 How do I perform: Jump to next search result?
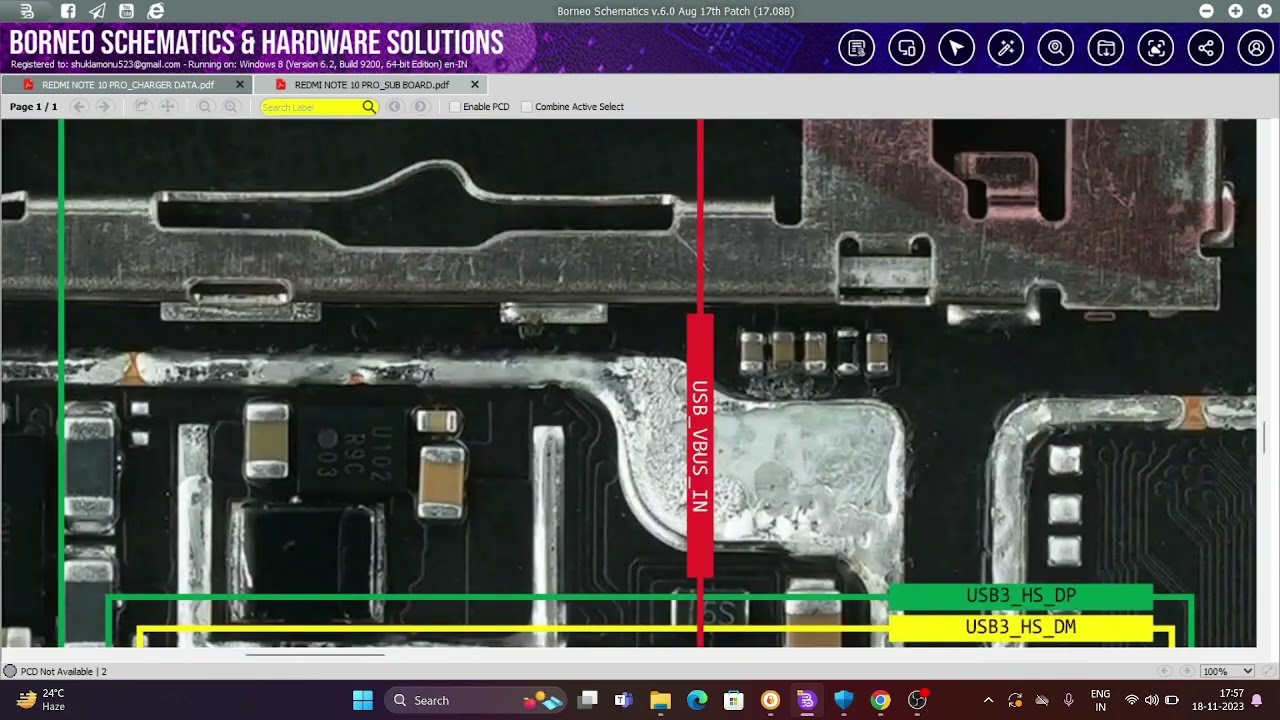click(x=421, y=107)
